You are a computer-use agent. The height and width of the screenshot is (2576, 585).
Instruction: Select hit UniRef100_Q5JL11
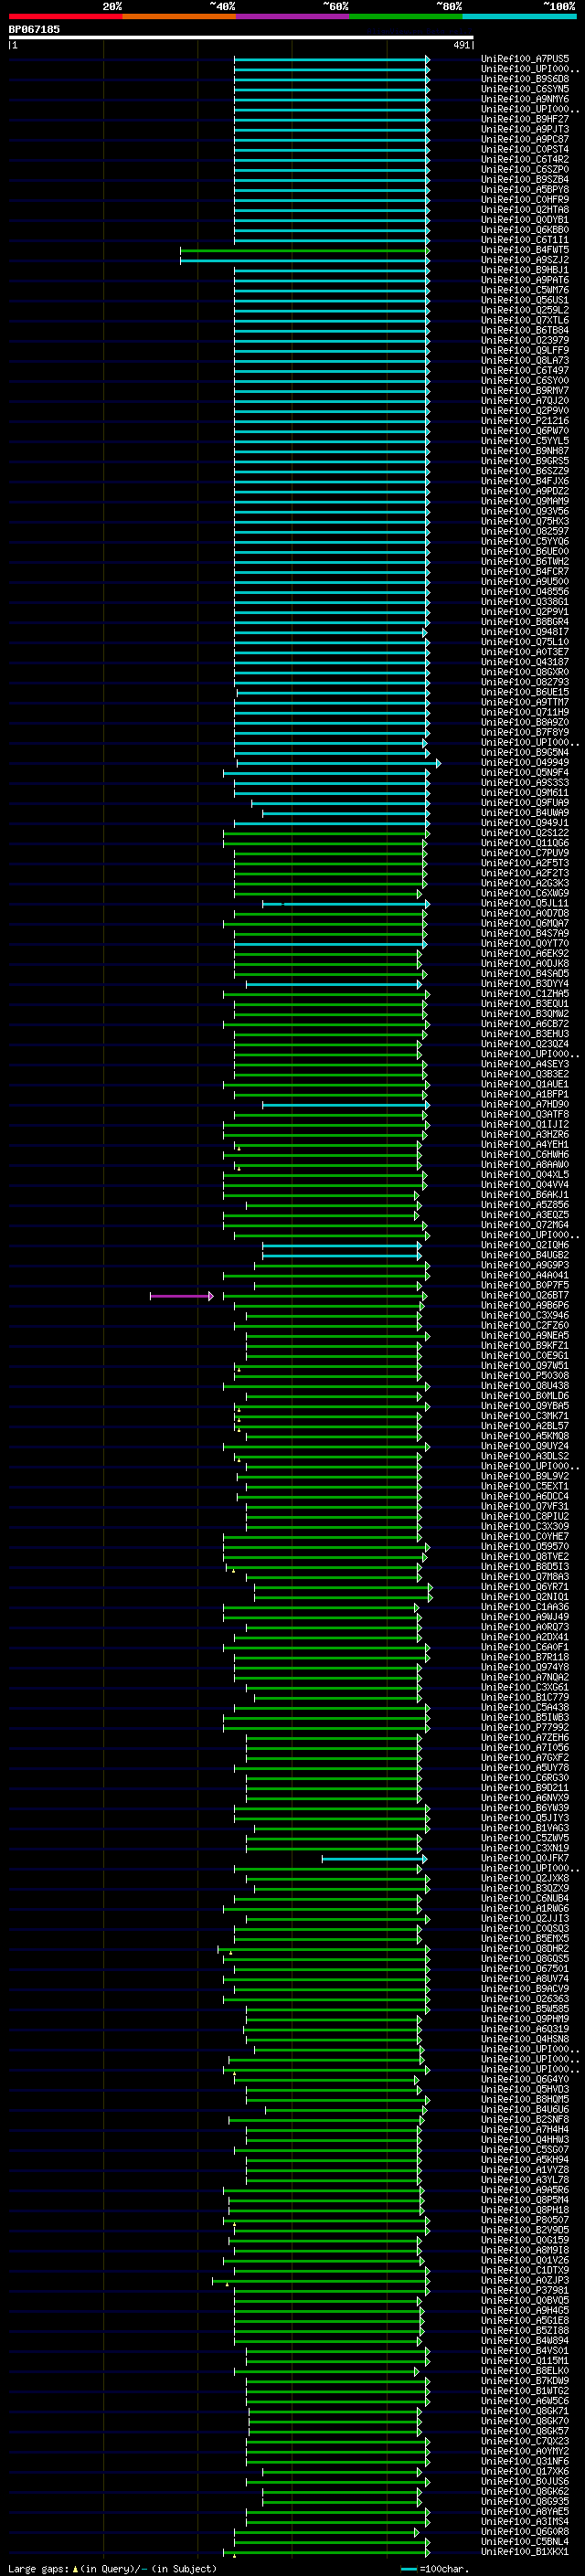[525, 904]
